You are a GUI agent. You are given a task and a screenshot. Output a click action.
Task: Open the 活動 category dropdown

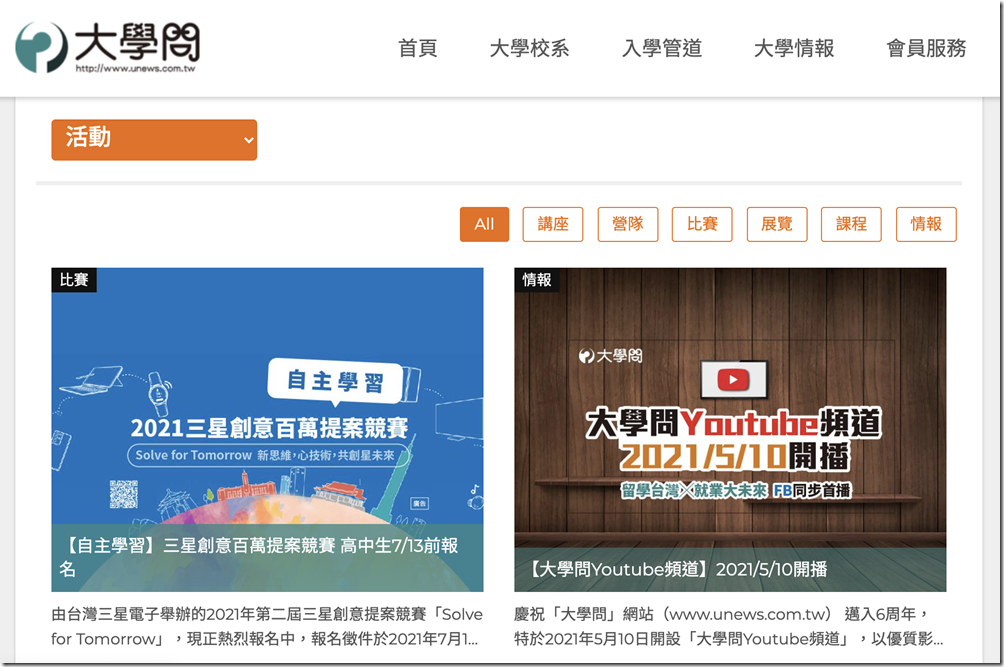click(x=154, y=140)
